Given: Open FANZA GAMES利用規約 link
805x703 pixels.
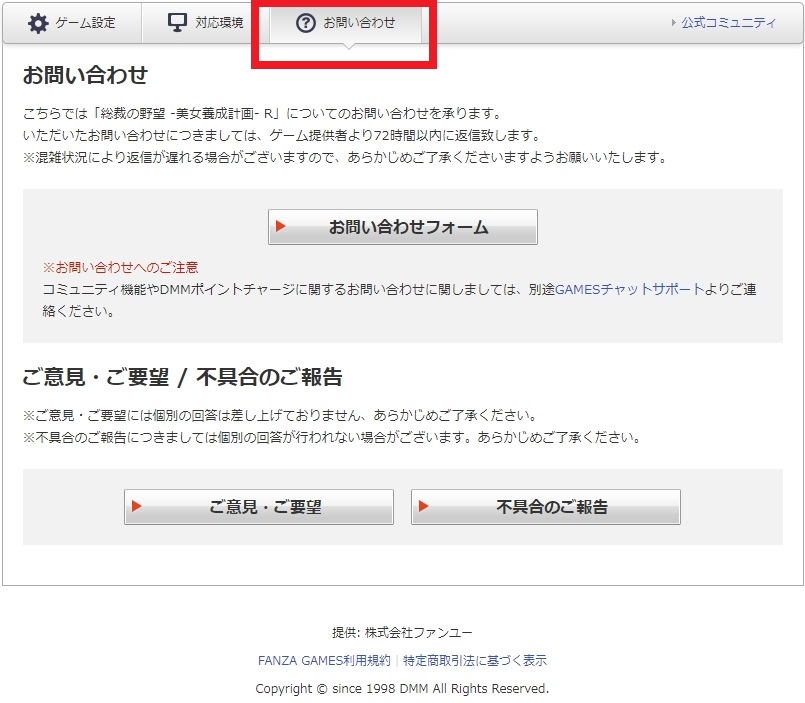Looking at the screenshot, I should [x=324, y=660].
